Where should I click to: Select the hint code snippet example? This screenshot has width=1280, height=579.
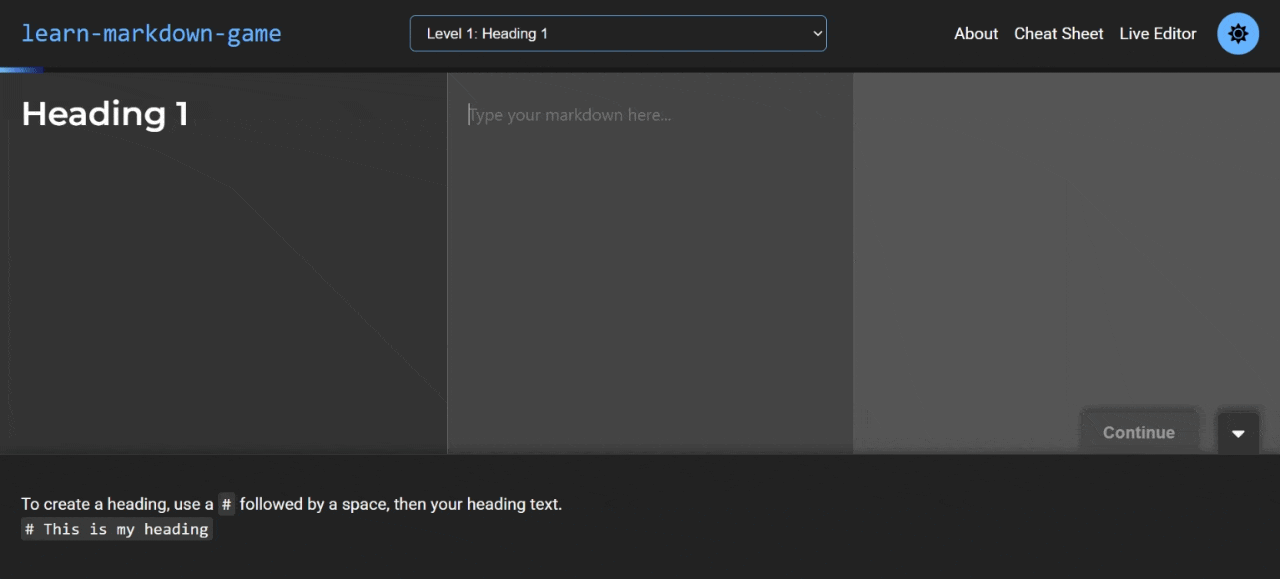[x=116, y=529]
